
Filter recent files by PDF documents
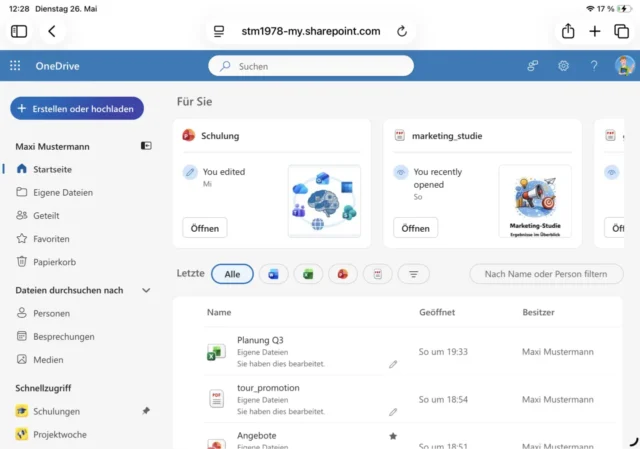(378, 274)
